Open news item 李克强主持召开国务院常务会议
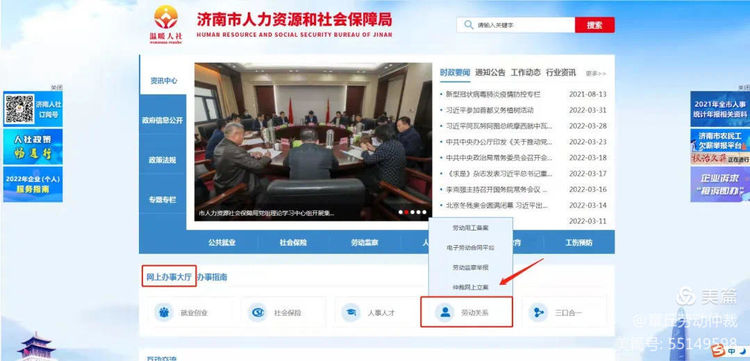 496,189
